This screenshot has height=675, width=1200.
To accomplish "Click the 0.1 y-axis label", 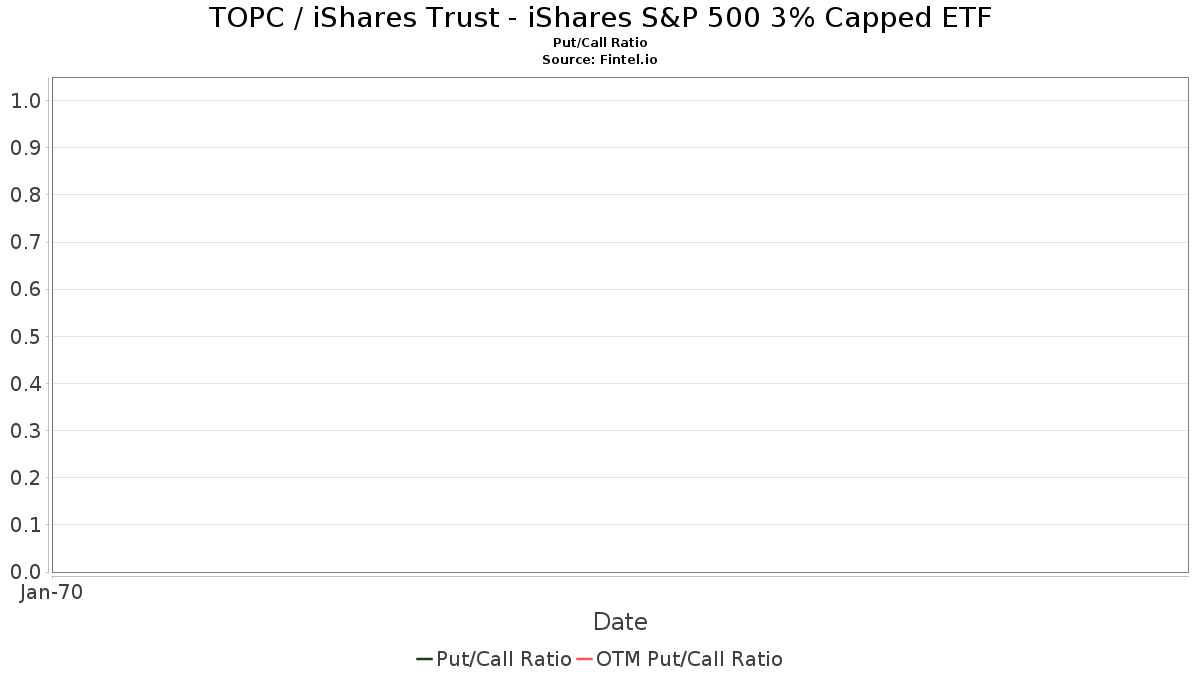I will click(26, 524).
